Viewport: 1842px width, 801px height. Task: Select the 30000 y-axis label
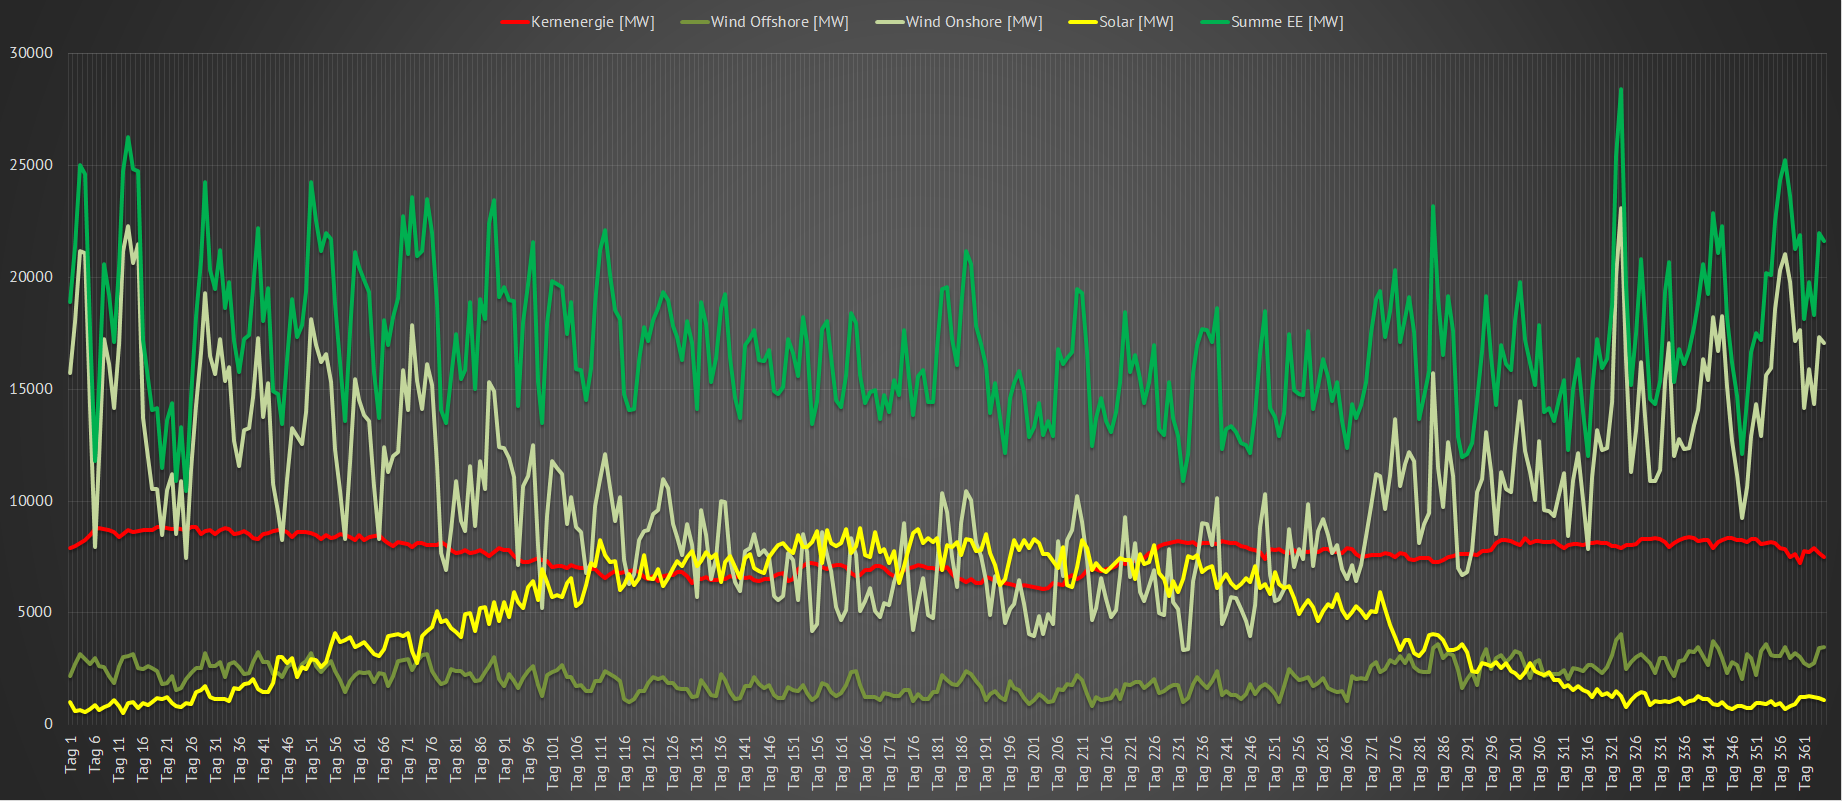point(31,53)
